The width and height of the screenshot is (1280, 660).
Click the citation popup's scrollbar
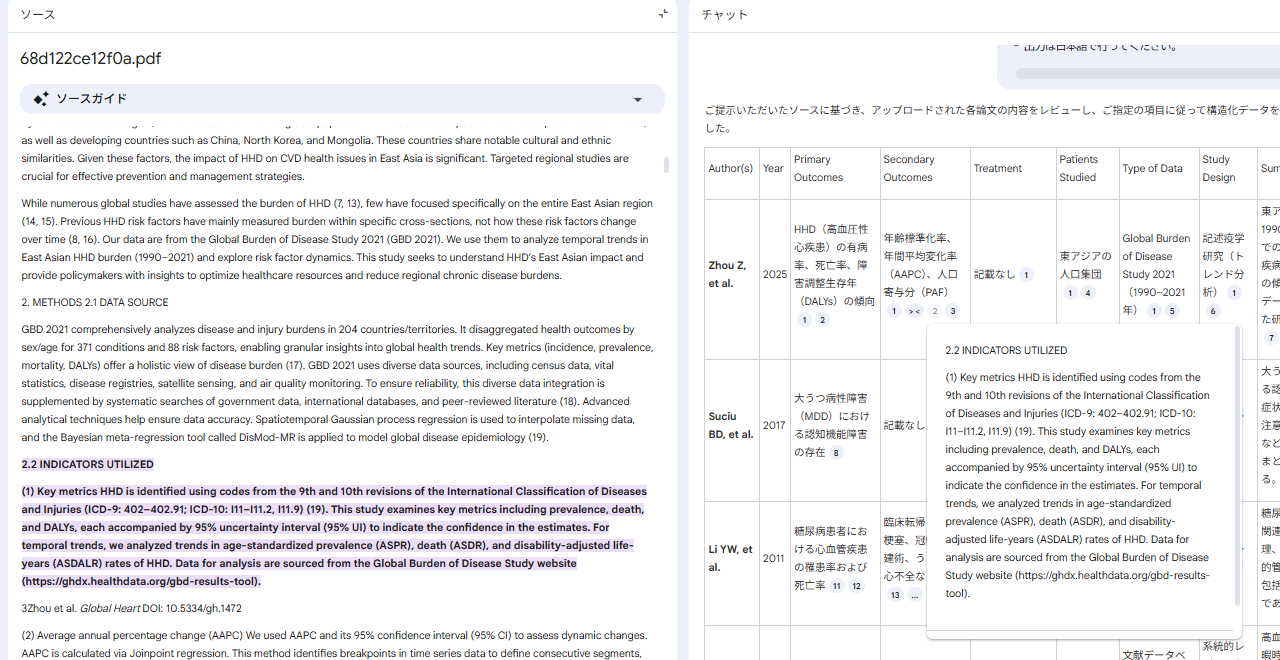(1238, 470)
